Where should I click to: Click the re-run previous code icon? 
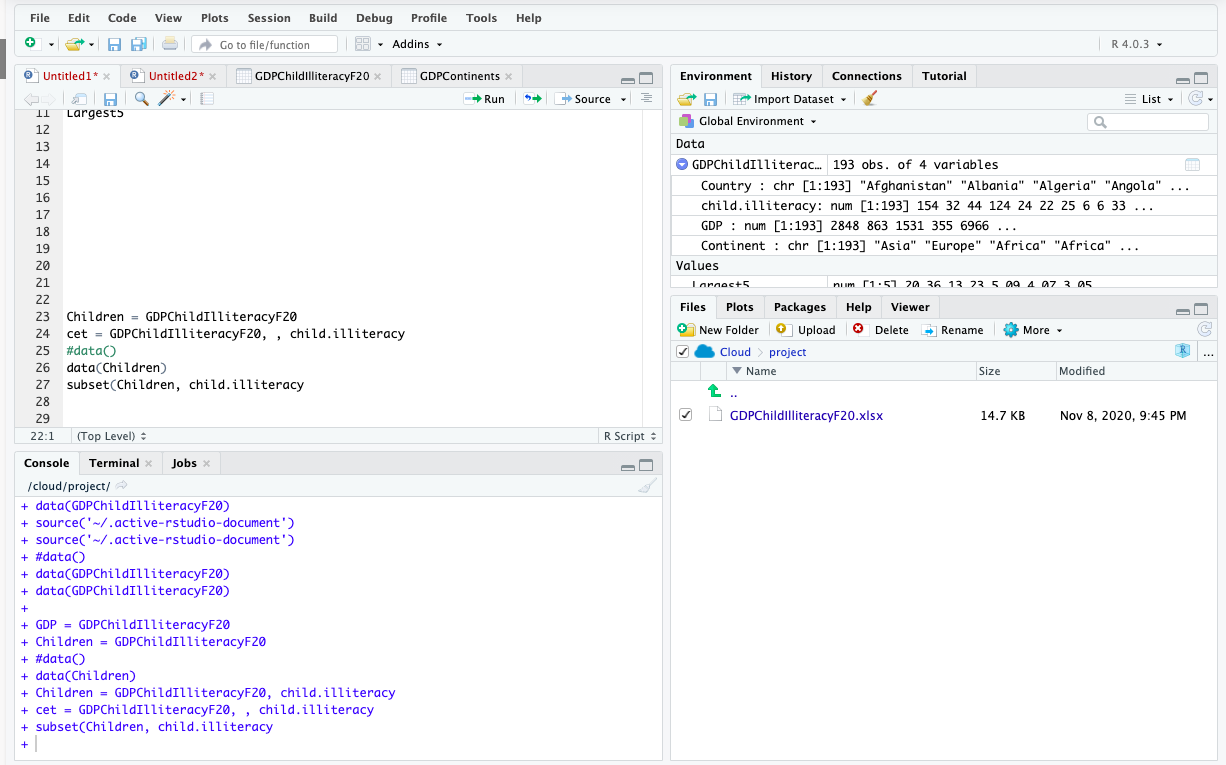pos(532,99)
